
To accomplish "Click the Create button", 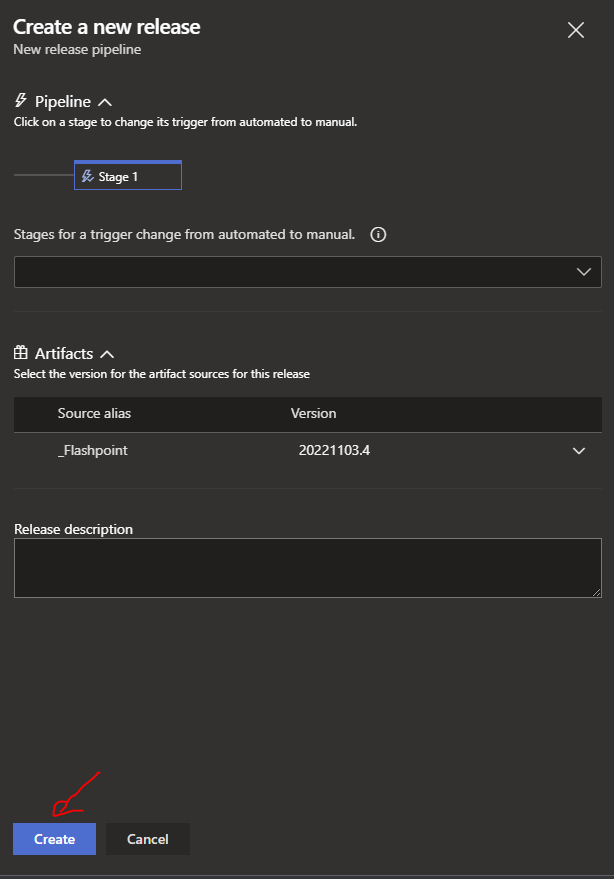I will click(54, 839).
